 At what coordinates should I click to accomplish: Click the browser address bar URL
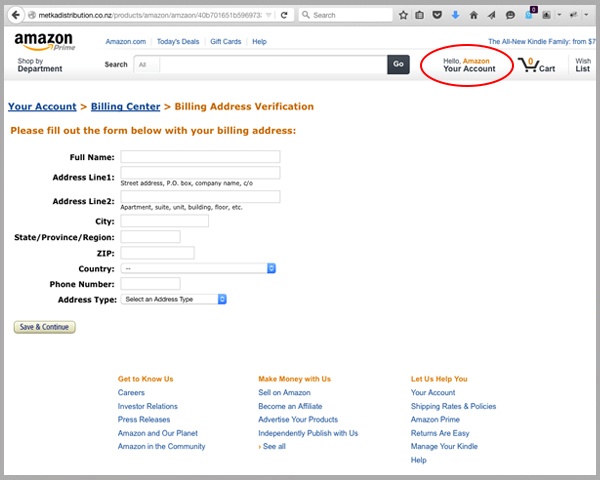coord(150,15)
